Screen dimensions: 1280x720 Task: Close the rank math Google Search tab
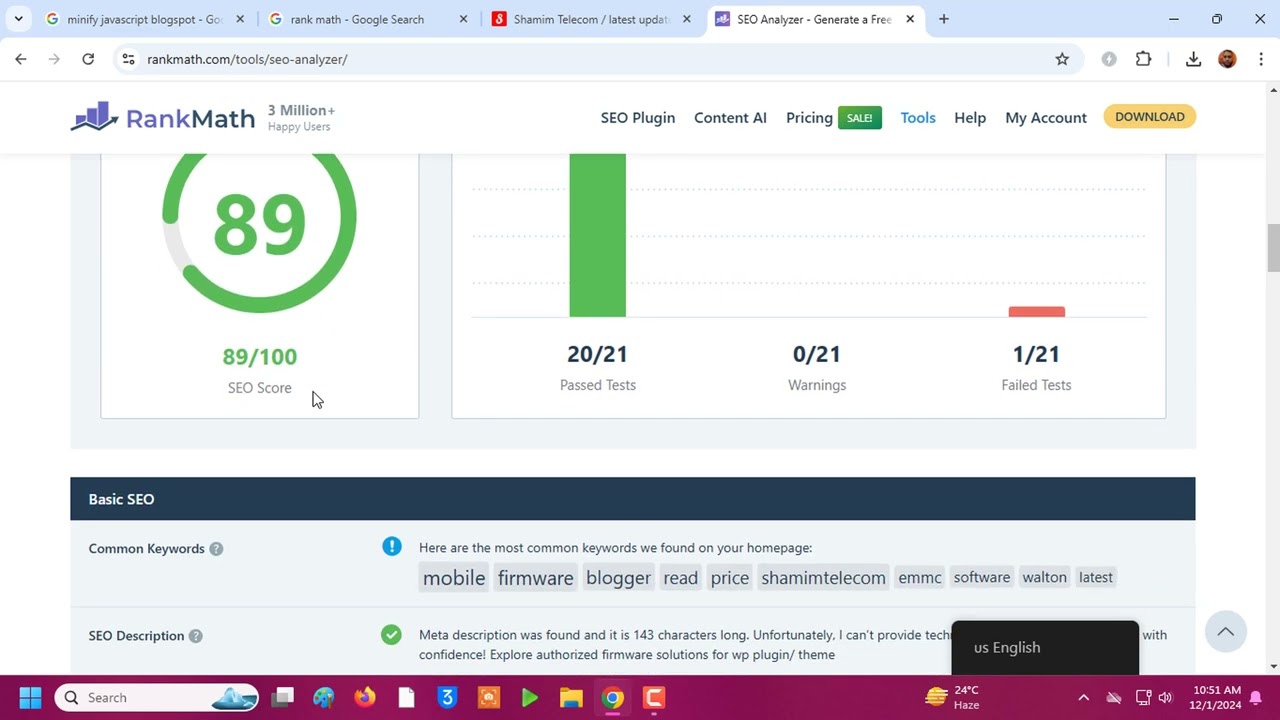(463, 19)
